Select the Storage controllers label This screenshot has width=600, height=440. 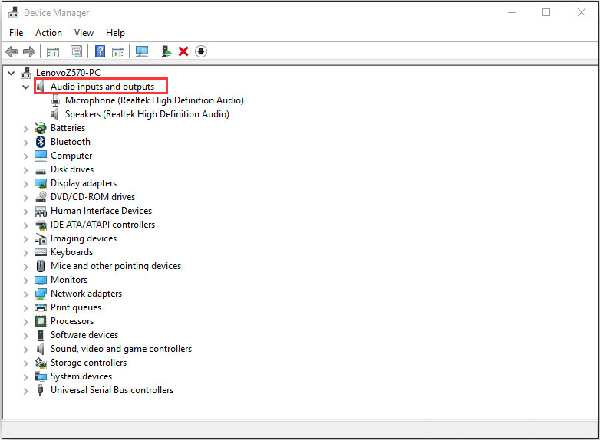[x=88, y=362]
